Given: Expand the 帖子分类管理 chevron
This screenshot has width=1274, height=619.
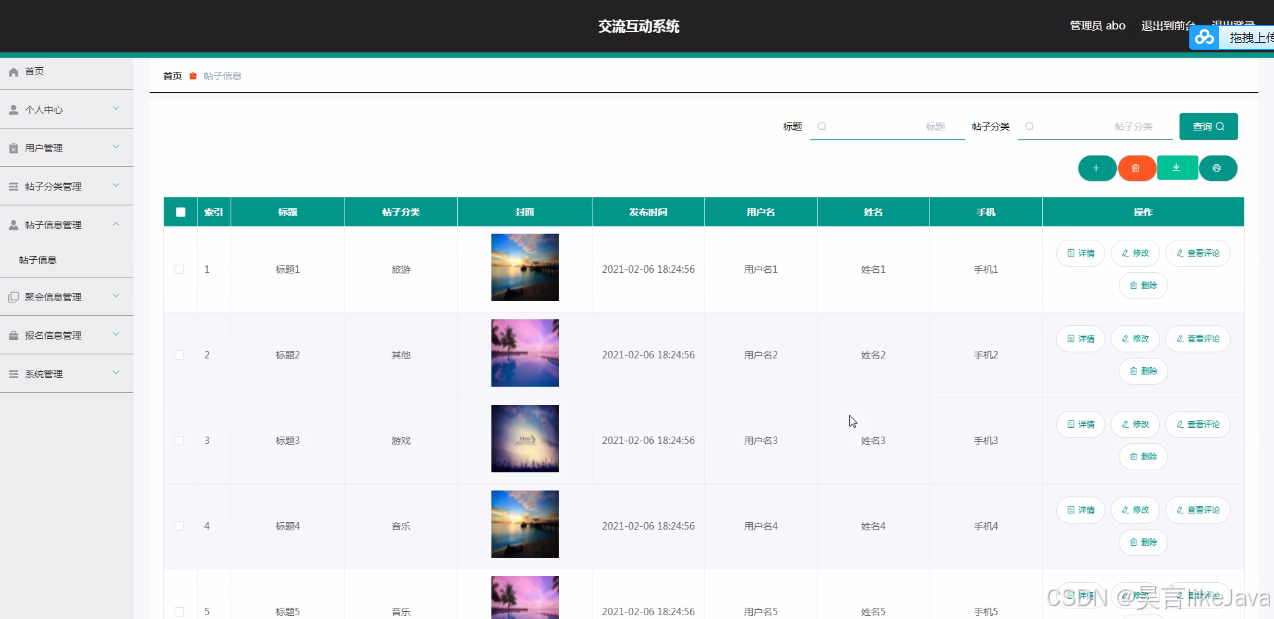Looking at the screenshot, I should [116, 186].
